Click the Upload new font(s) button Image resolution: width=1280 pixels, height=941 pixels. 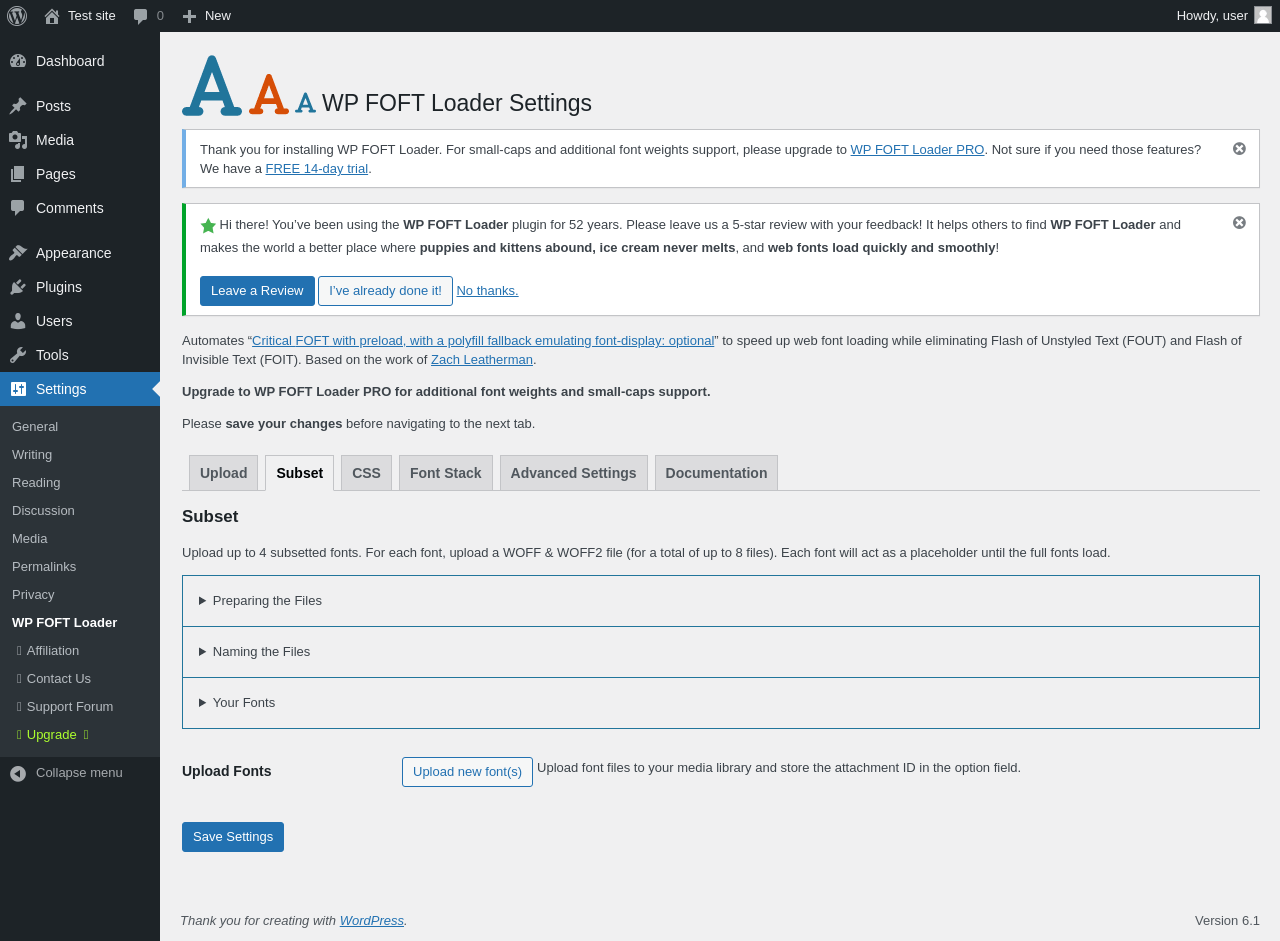(x=467, y=772)
